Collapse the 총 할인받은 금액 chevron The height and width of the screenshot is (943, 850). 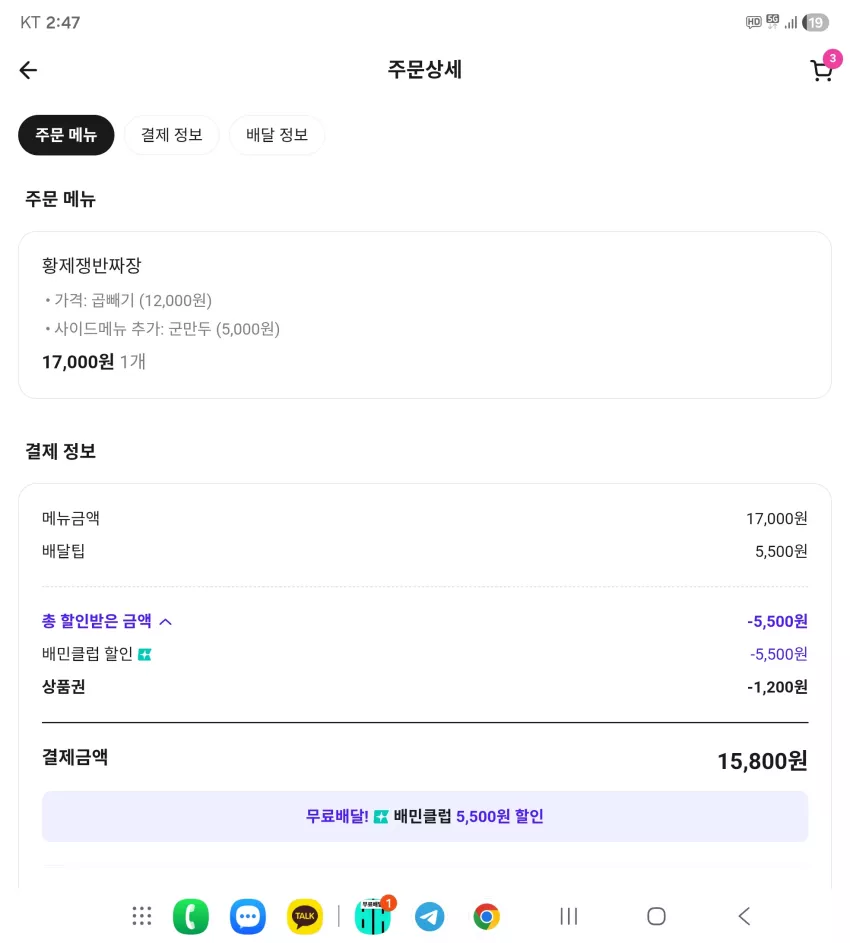tap(166, 621)
